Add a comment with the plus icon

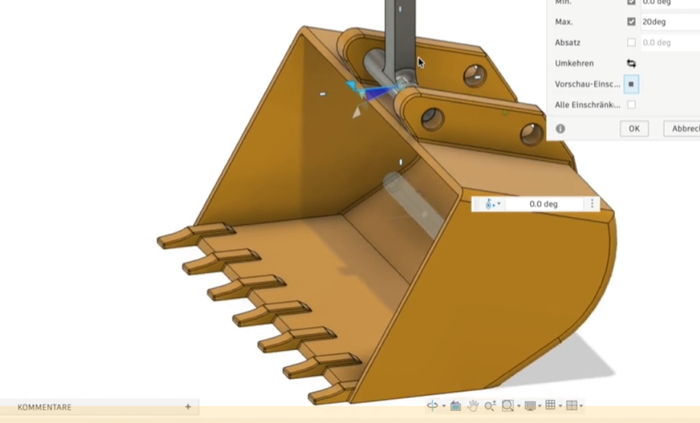click(188, 407)
